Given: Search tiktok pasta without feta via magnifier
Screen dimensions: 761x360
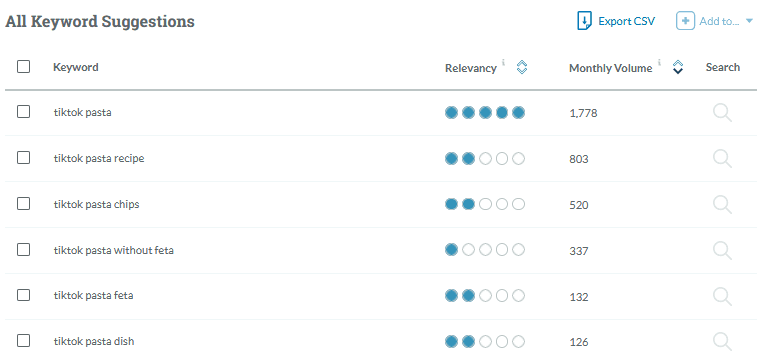Looking at the screenshot, I should coord(722,250).
